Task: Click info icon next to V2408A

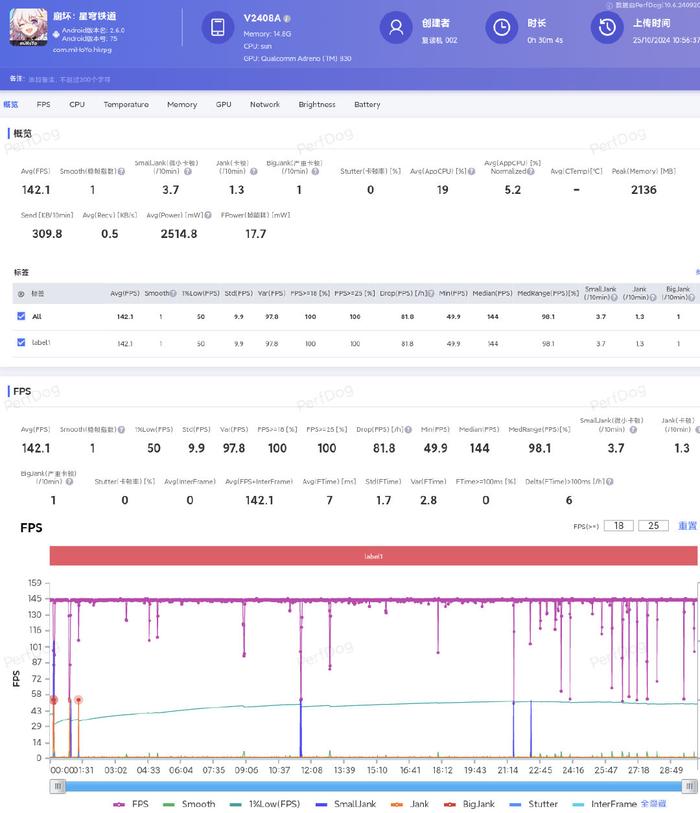Action: [287, 19]
